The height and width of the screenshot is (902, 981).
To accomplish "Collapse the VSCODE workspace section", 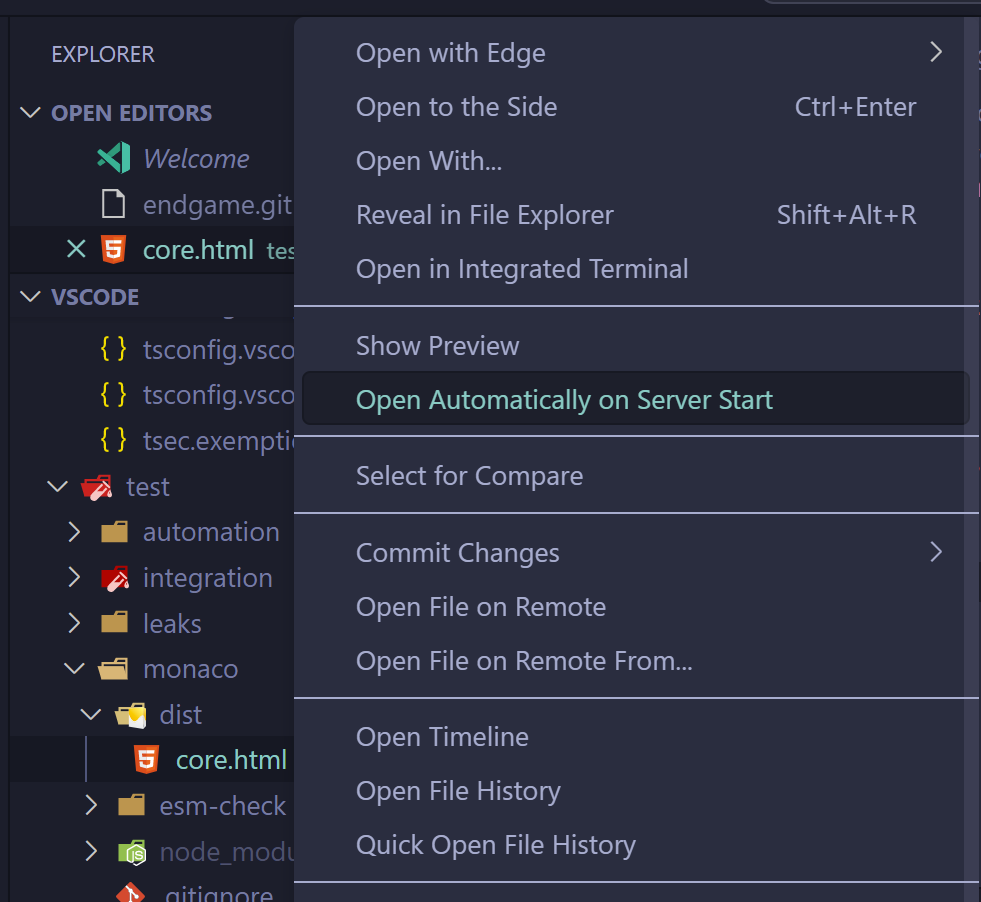I will coord(29,296).
